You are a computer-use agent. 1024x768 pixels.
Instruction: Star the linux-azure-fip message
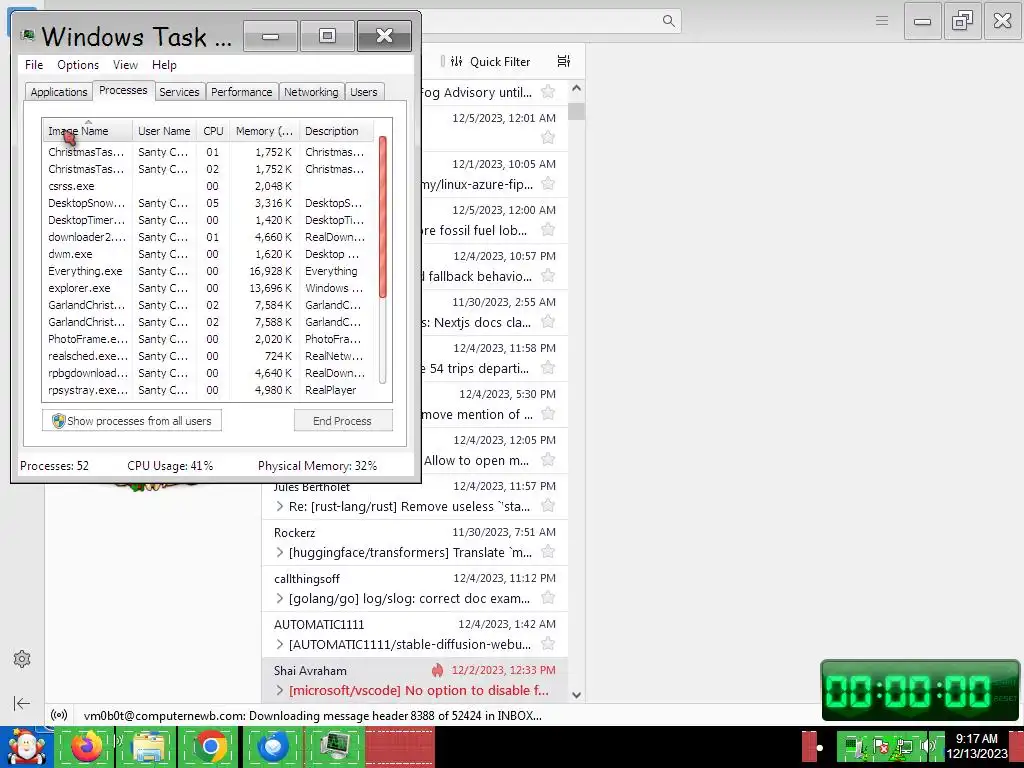coord(548,184)
